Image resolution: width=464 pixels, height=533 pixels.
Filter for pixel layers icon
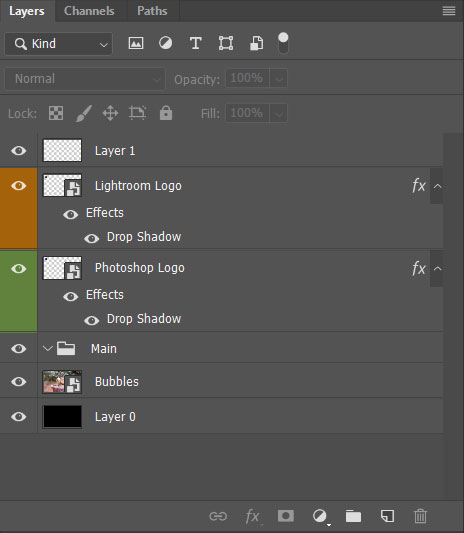pyautogui.click(x=136, y=44)
